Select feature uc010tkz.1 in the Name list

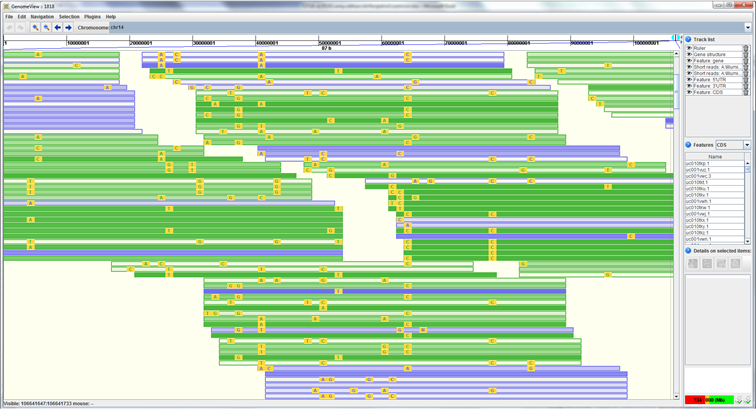(x=715, y=232)
